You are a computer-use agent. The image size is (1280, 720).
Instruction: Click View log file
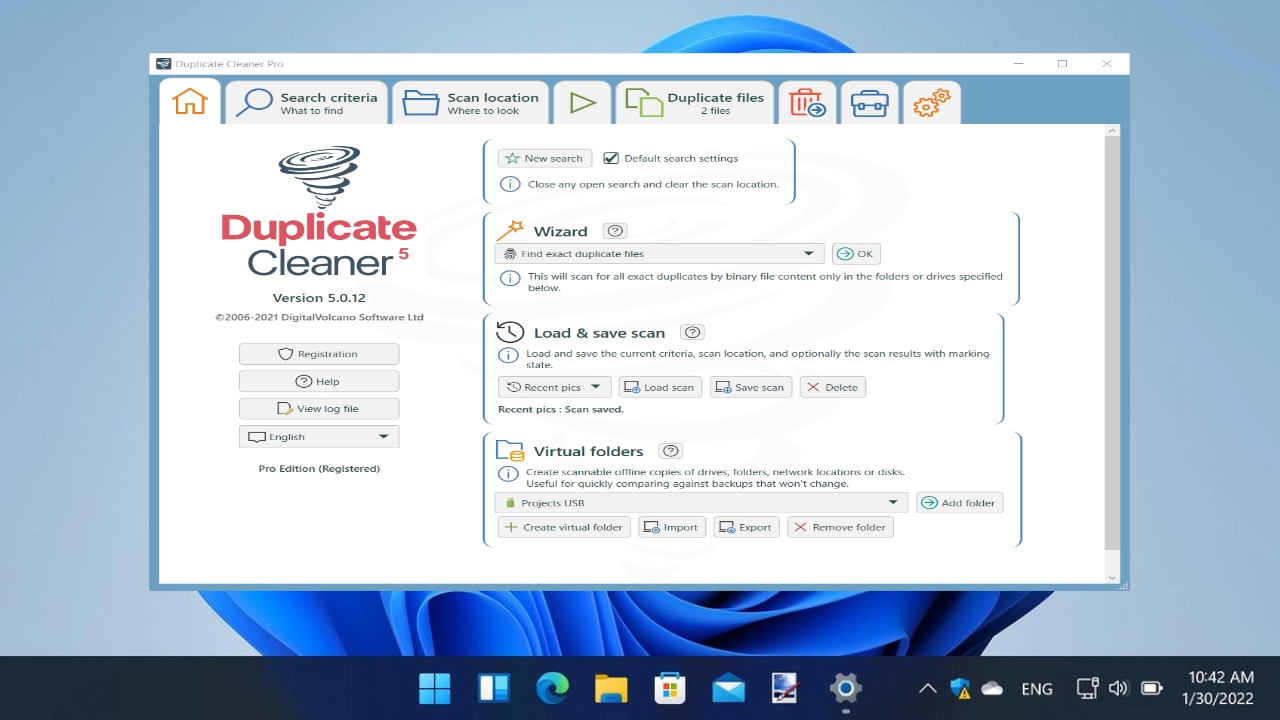tap(319, 408)
